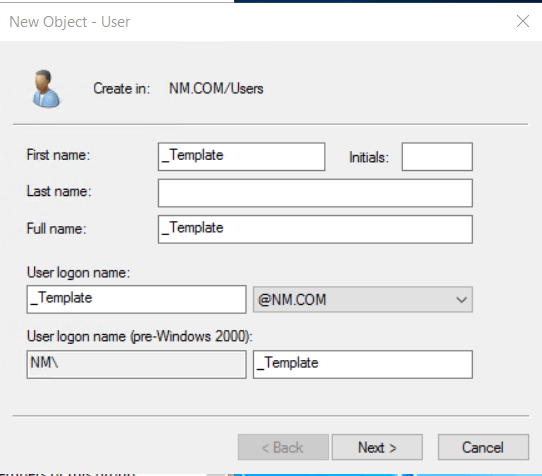Screen dimensions: 542x476
Task: Click the 'First name:' label
Action: [58, 155]
